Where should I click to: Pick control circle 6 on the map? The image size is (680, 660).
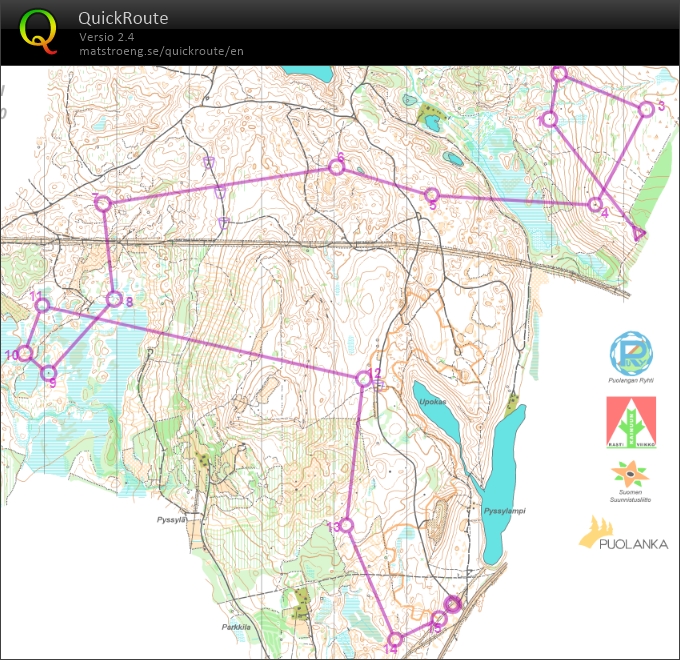coord(337,167)
